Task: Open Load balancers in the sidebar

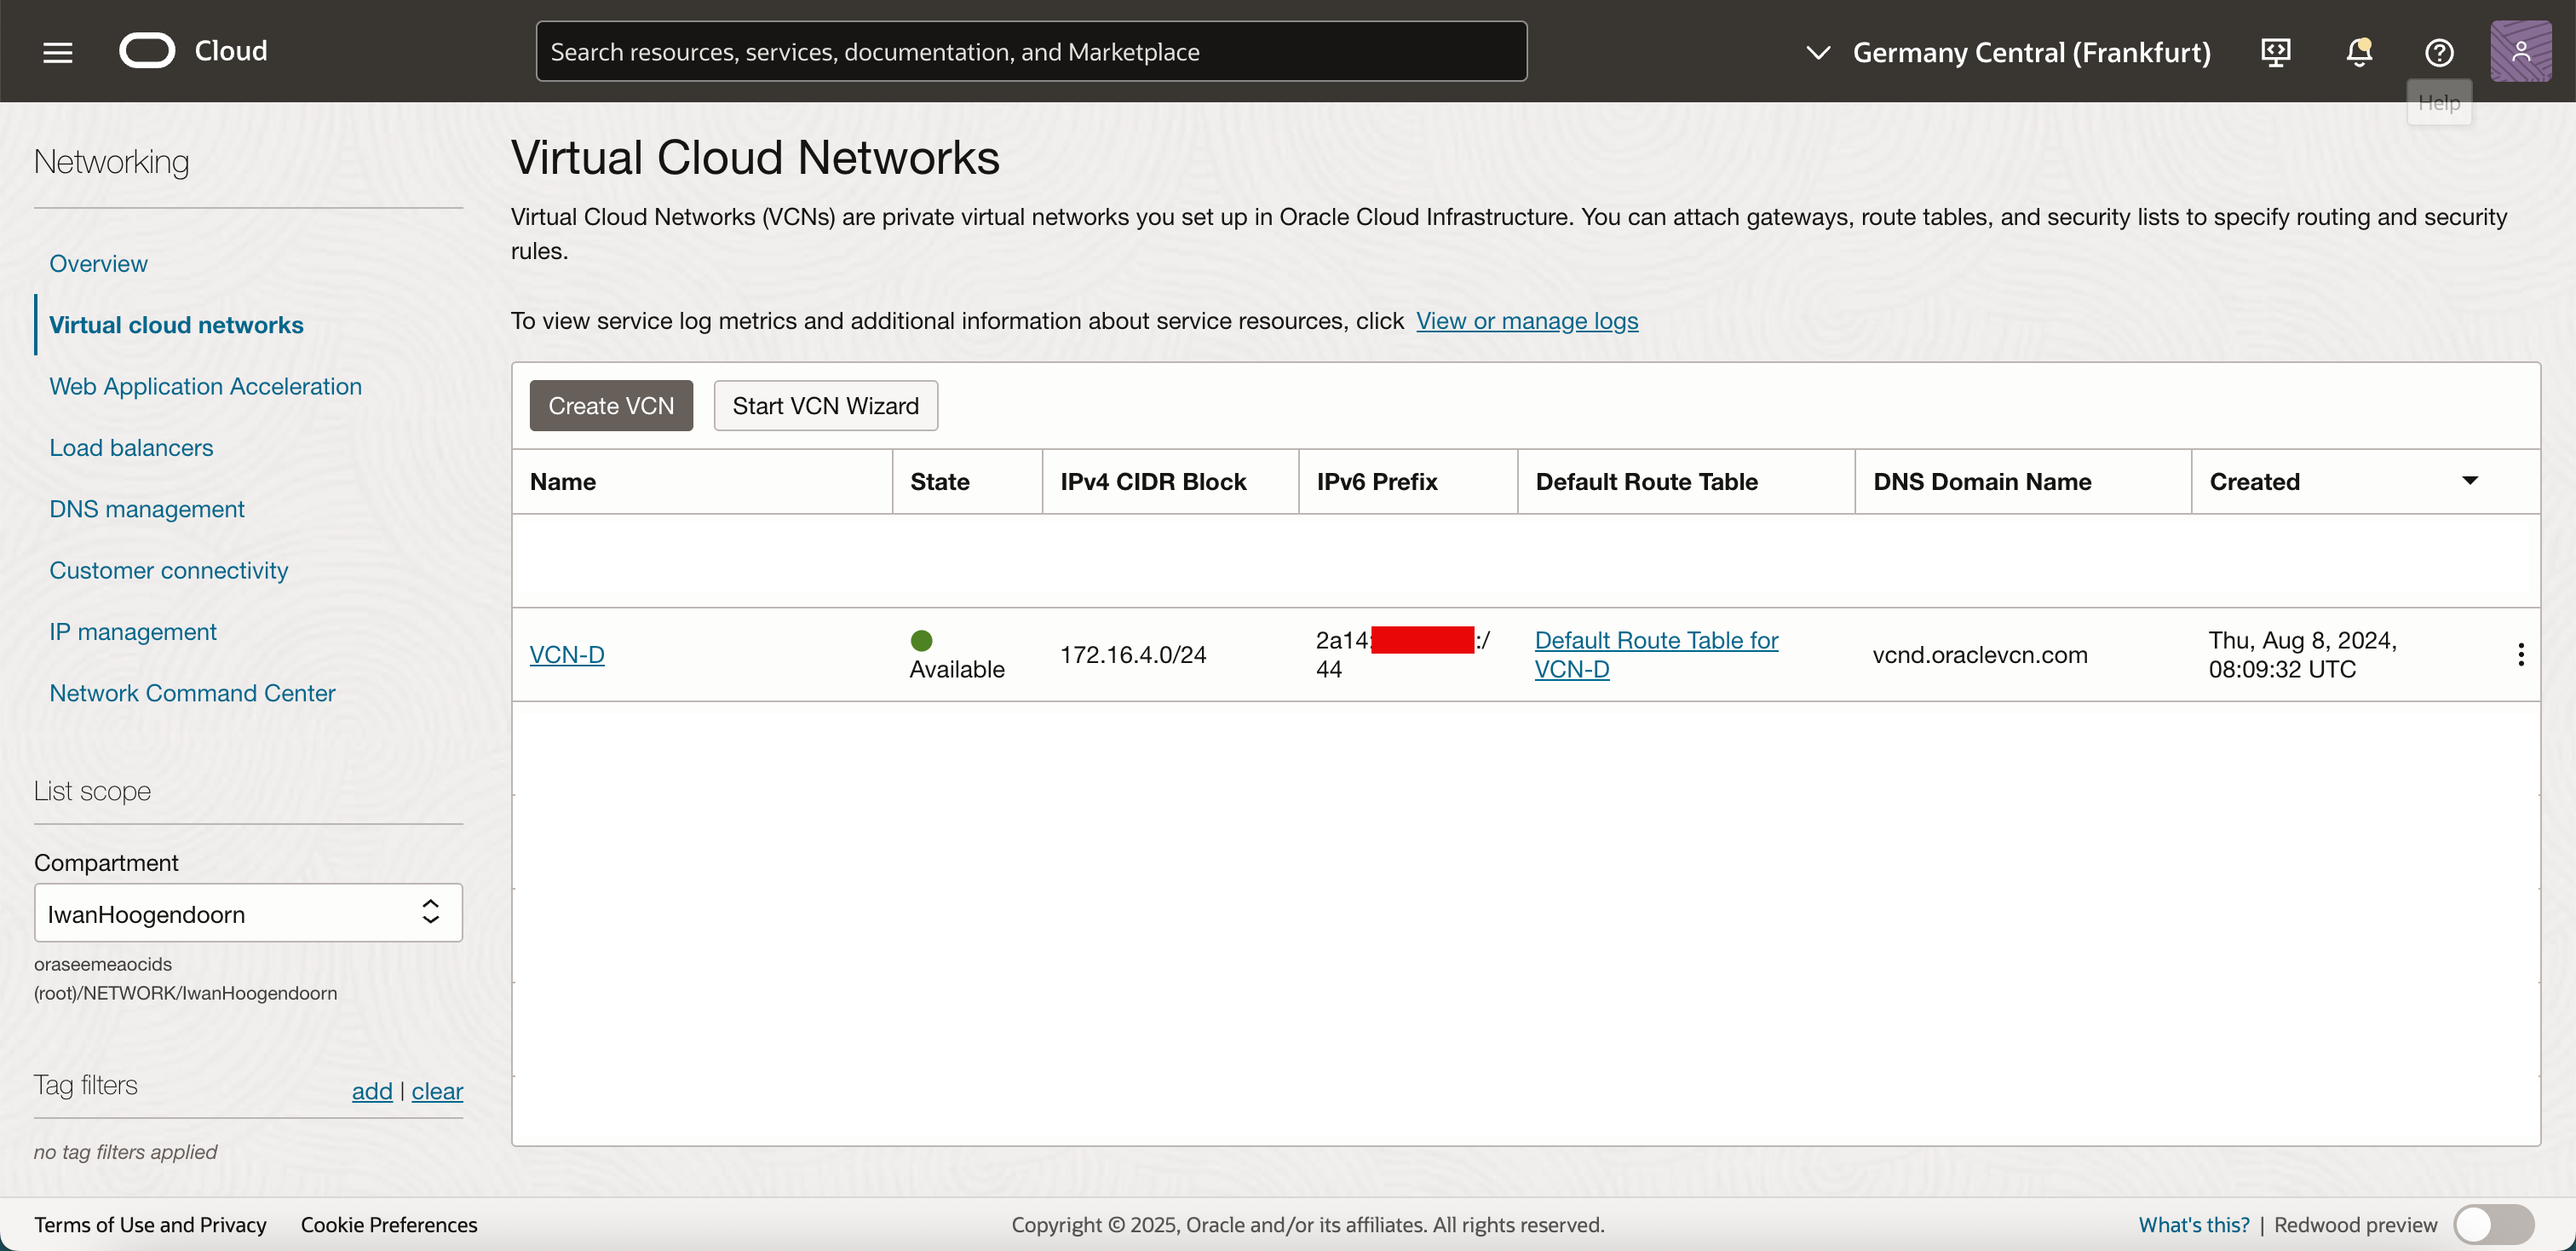Action: click(131, 447)
